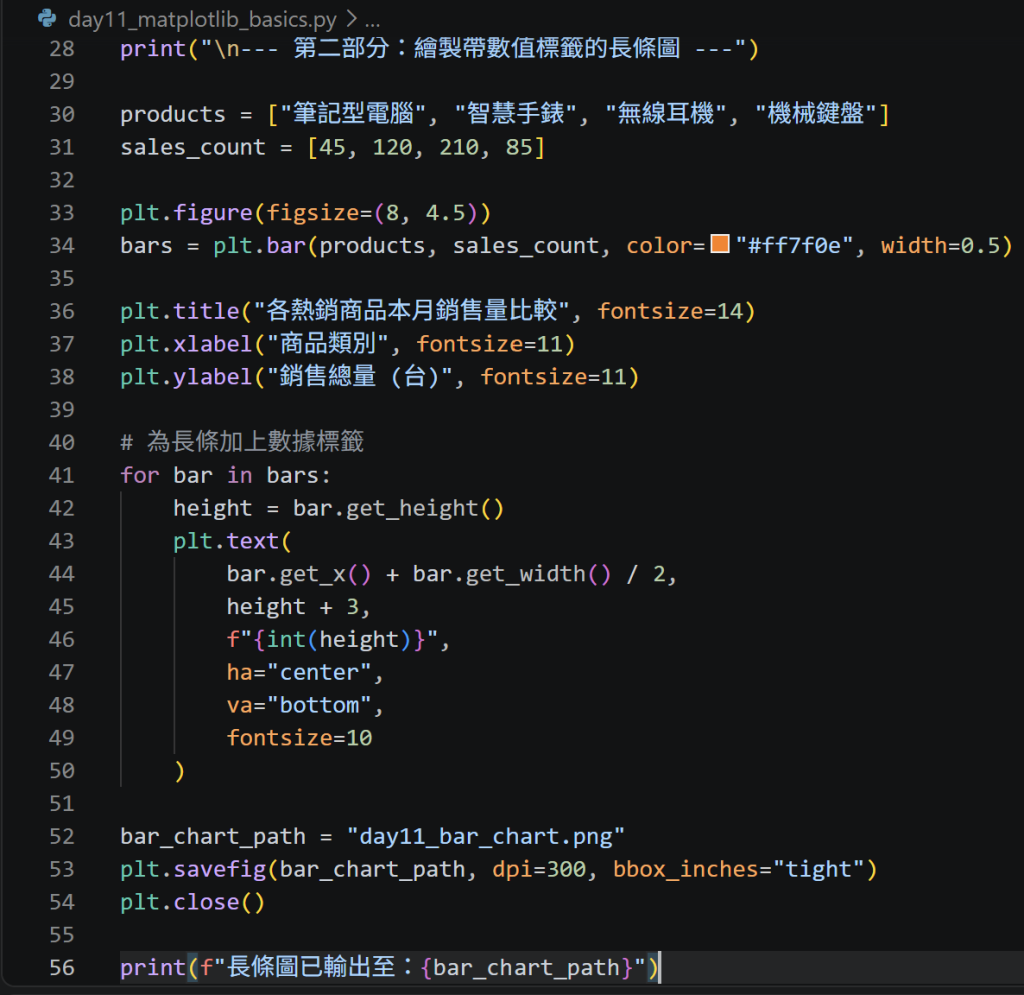
Task: Click the "ylabel" method on line 38
Action: pyautogui.click(x=213, y=377)
